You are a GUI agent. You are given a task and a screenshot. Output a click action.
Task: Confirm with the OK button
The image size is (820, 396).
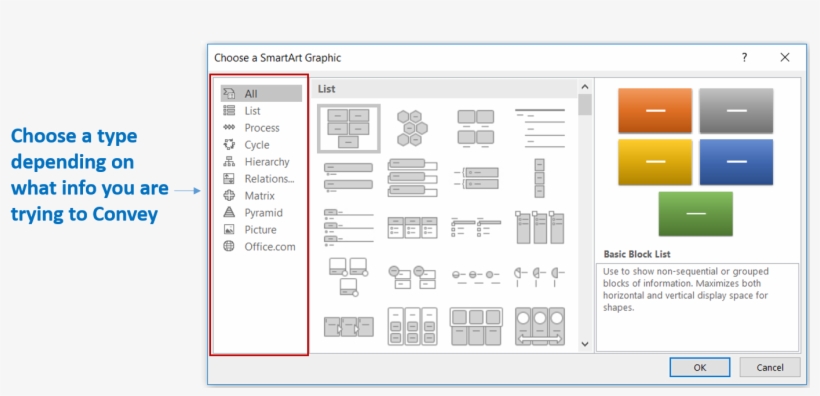(x=700, y=367)
